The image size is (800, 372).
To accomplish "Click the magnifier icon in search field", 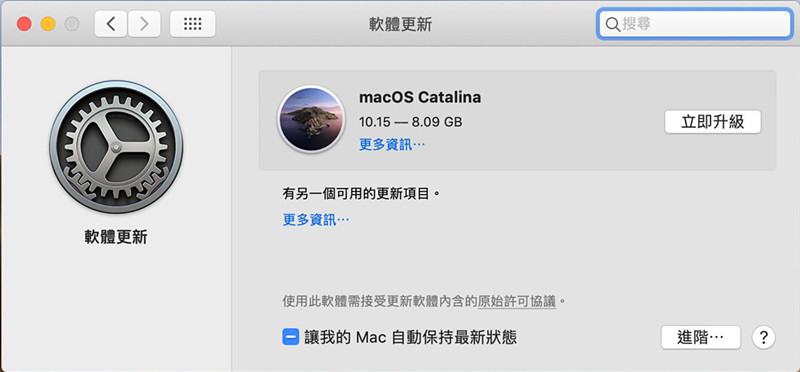I will (612, 24).
